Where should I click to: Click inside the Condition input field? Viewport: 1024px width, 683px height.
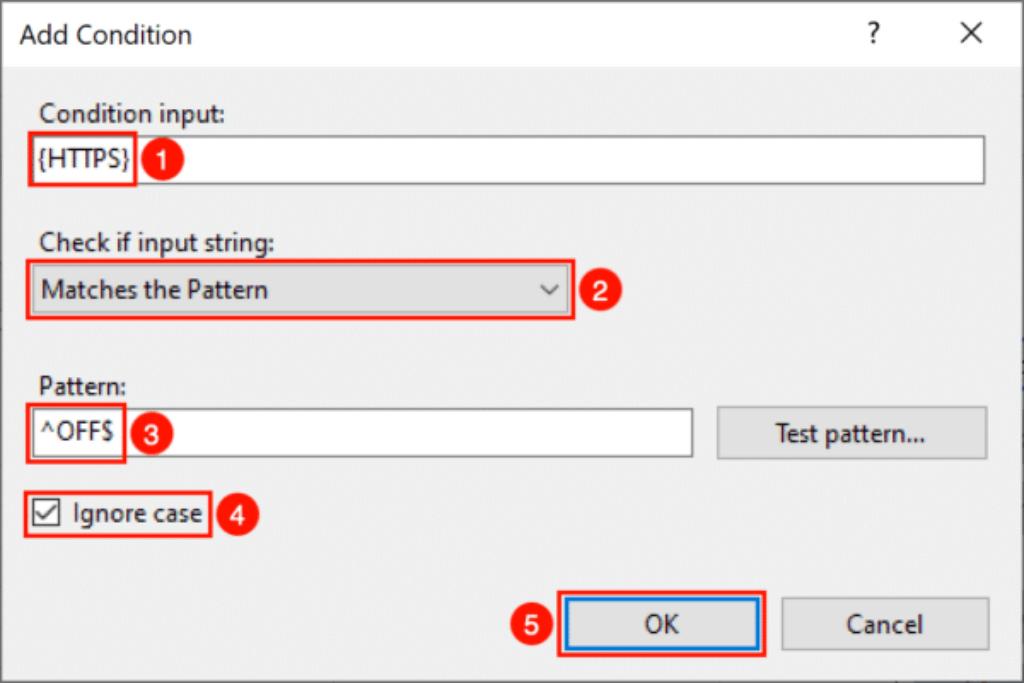(x=508, y=159)
